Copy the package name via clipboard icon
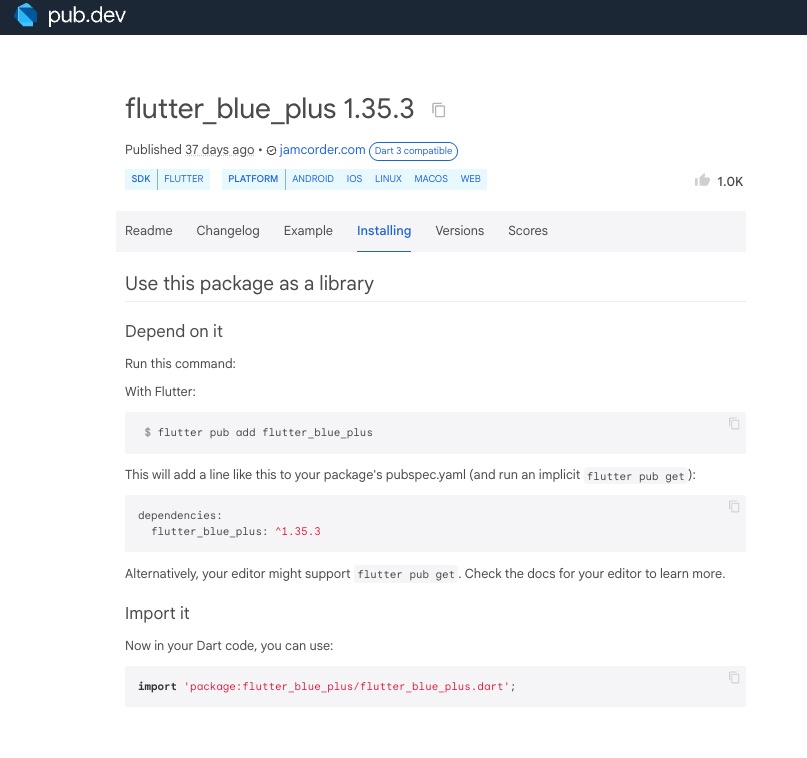807x758 pixels. coord(439,110)
